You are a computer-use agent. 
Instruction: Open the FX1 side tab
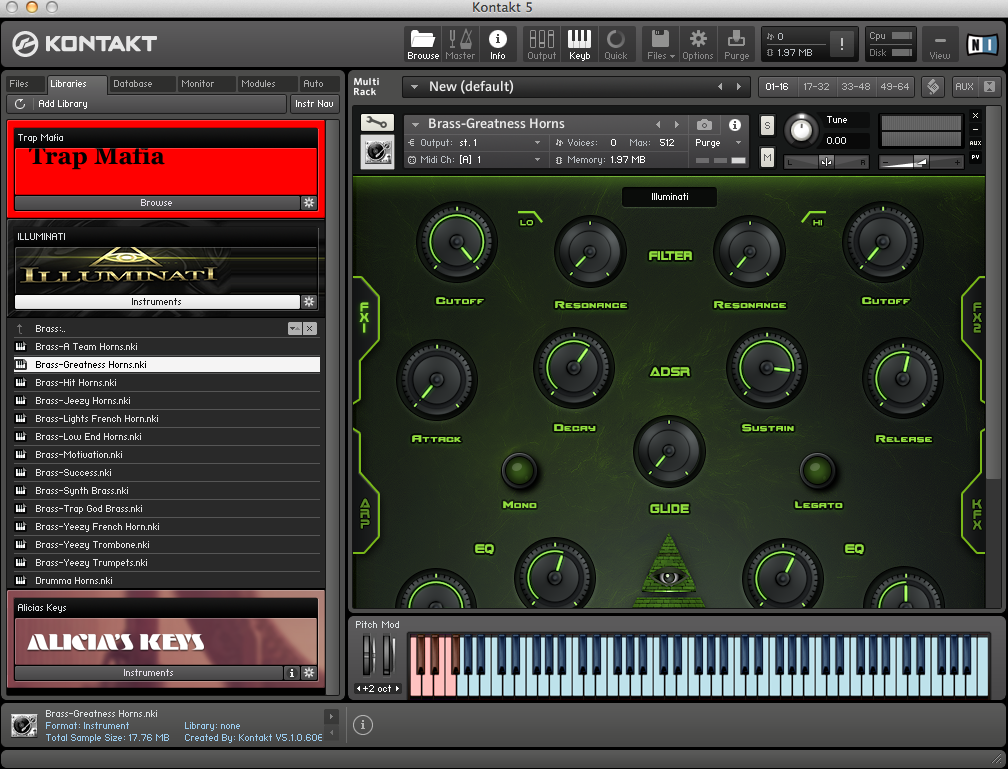click(365, 318)
